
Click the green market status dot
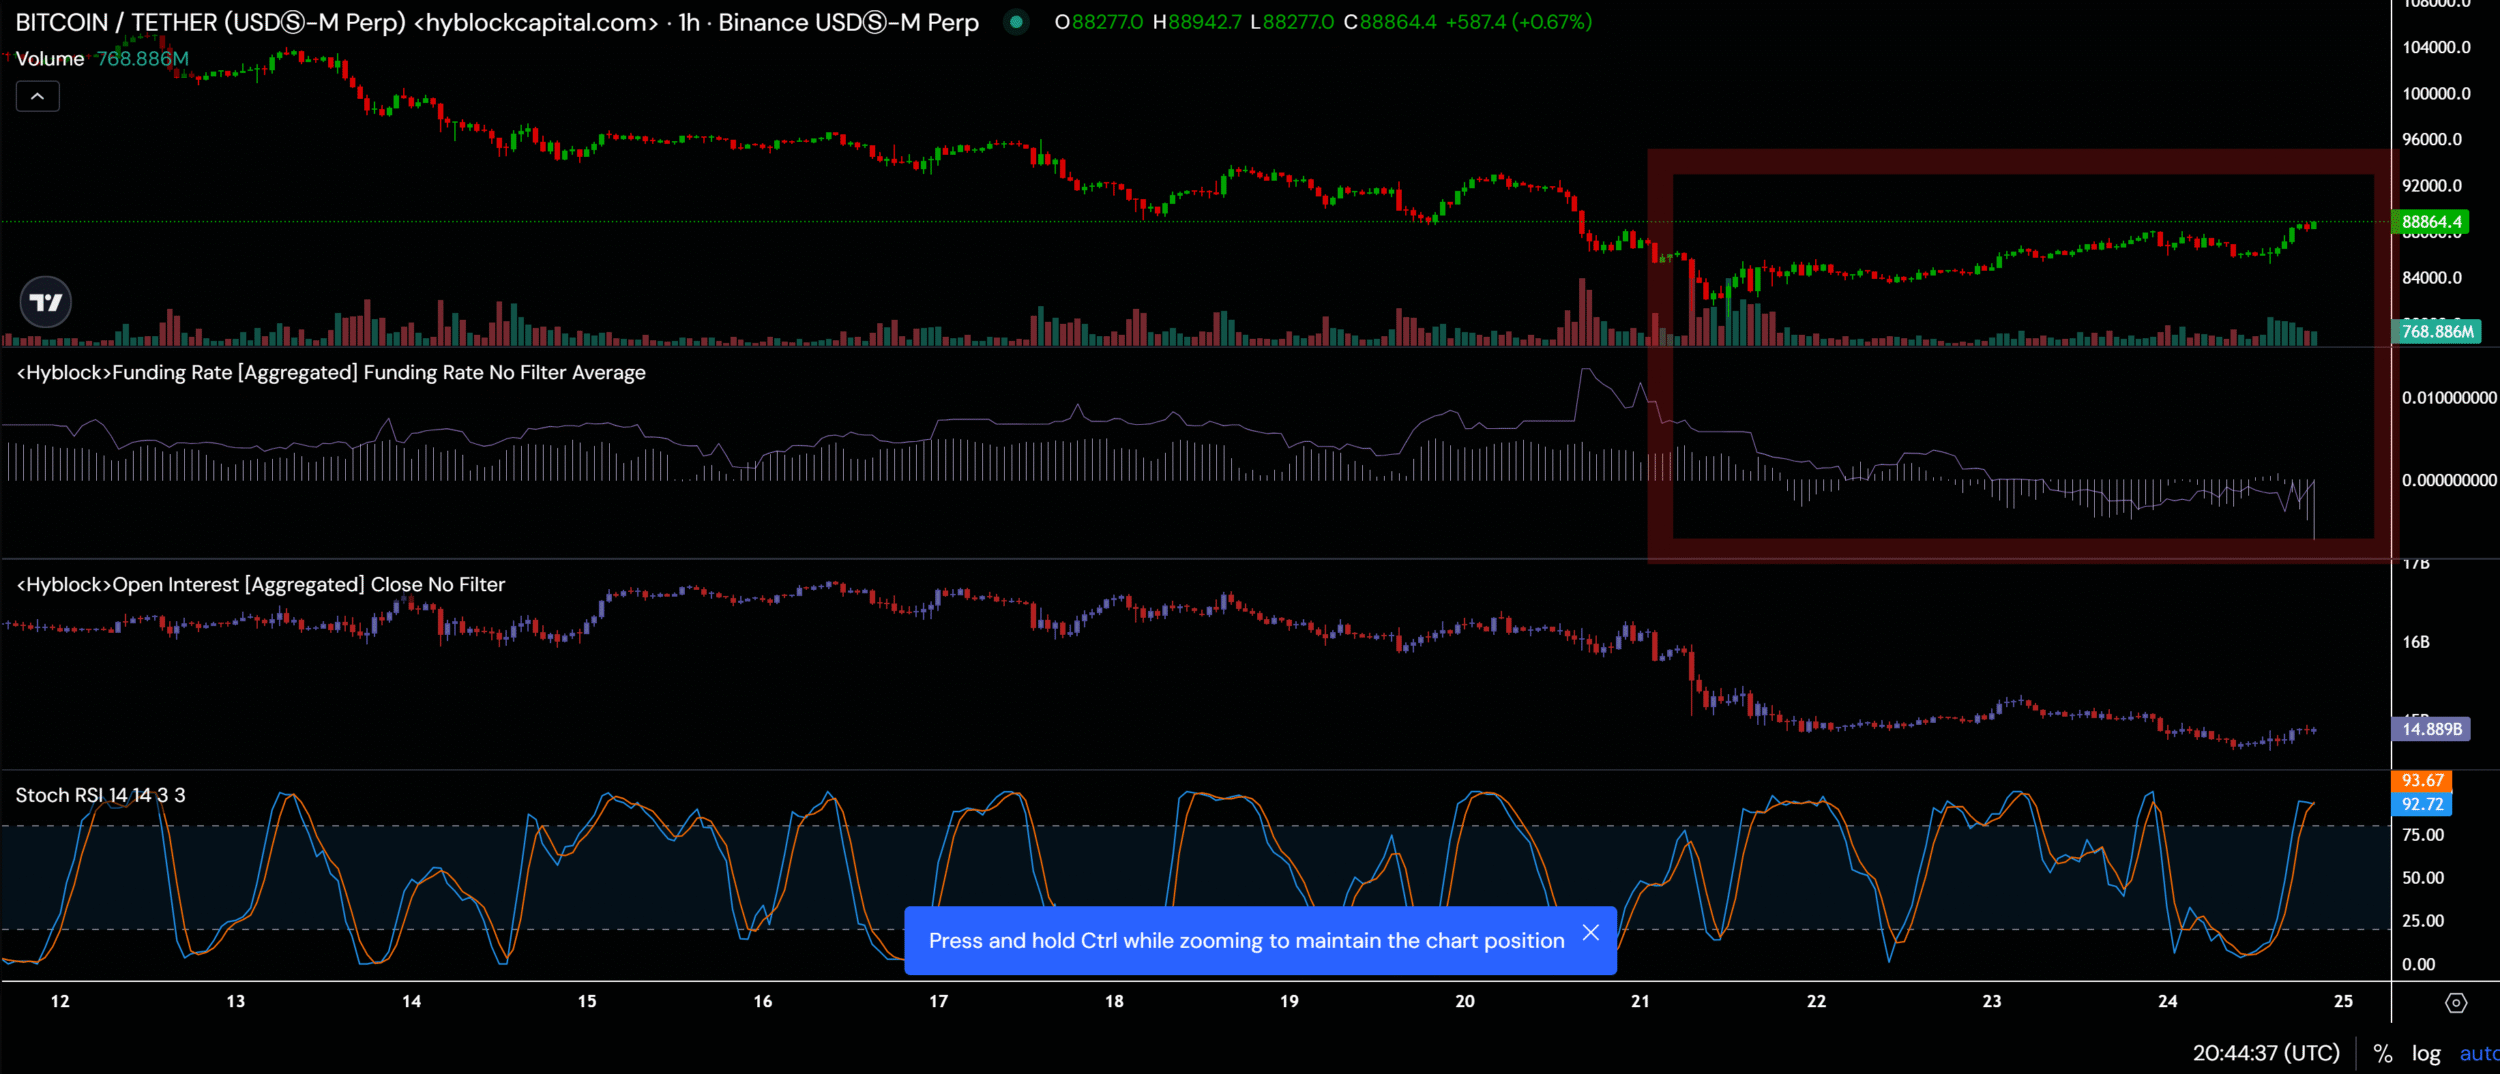pyautogui.click(x=1016, y=22)
